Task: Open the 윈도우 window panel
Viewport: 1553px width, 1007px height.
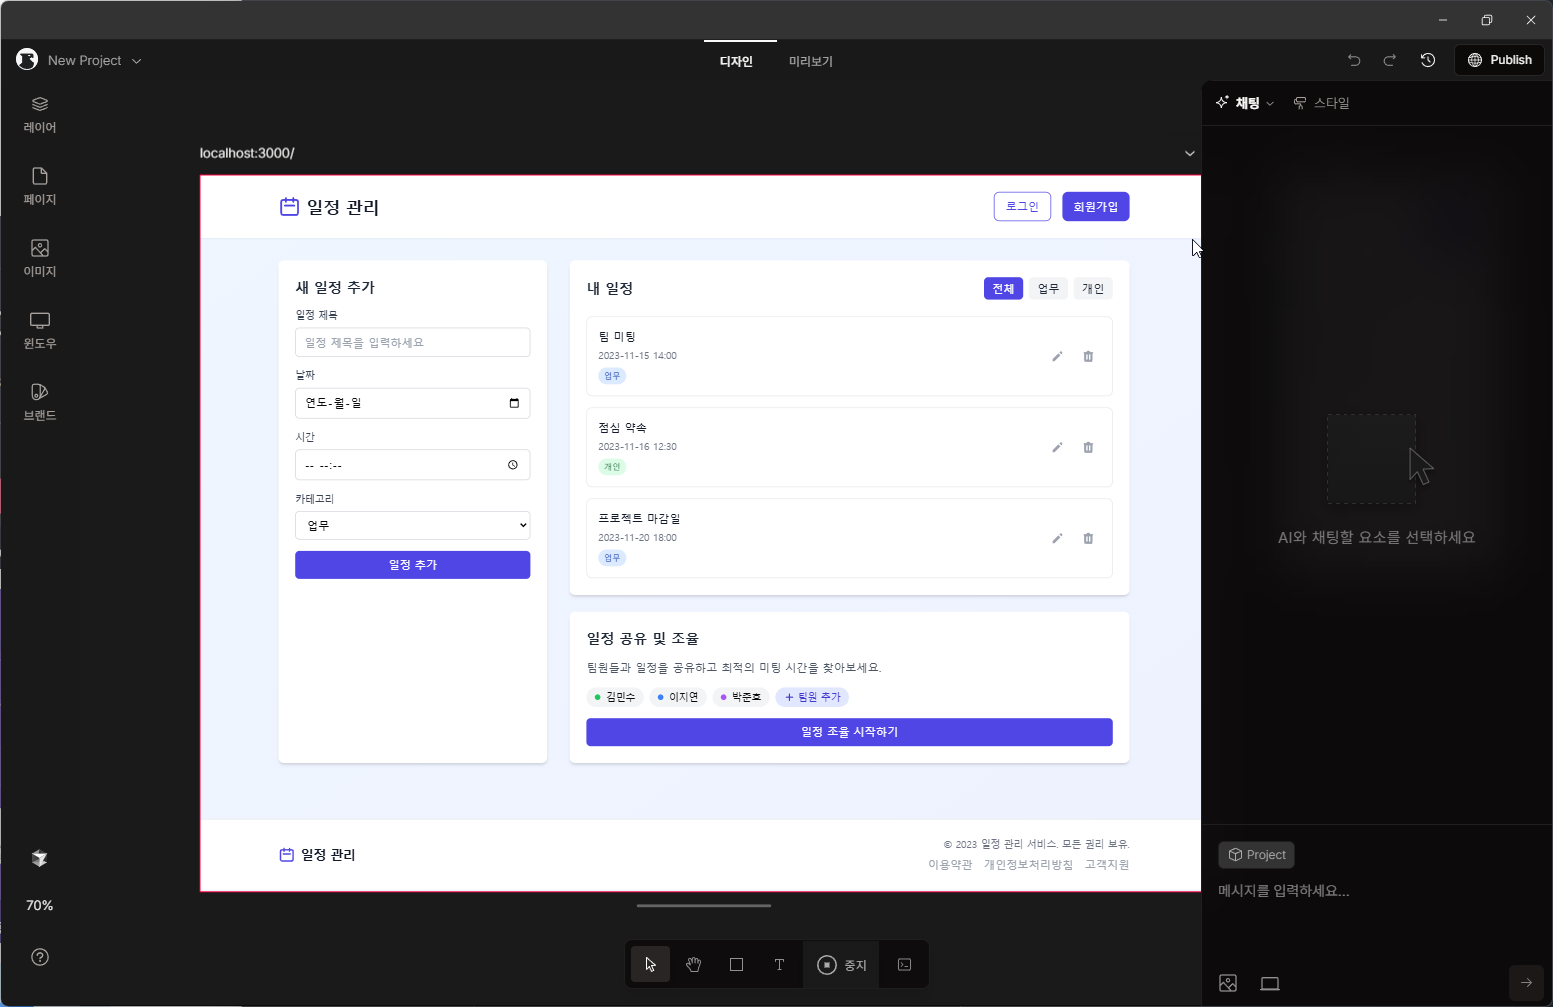Action: (40, 331)
